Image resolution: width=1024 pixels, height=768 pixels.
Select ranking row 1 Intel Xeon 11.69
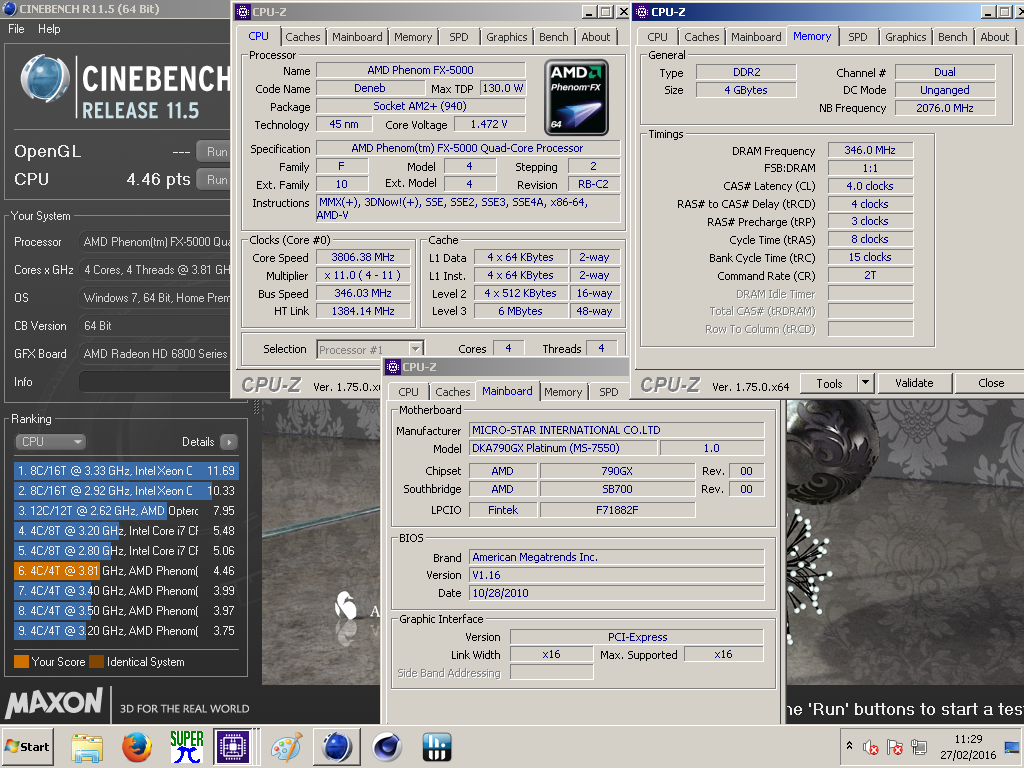126,471
